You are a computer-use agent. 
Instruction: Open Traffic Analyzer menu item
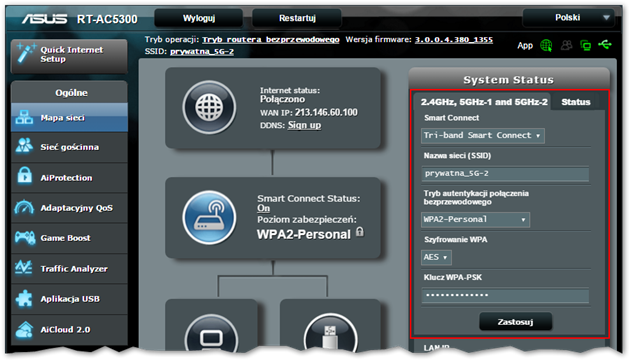[70, 269]
